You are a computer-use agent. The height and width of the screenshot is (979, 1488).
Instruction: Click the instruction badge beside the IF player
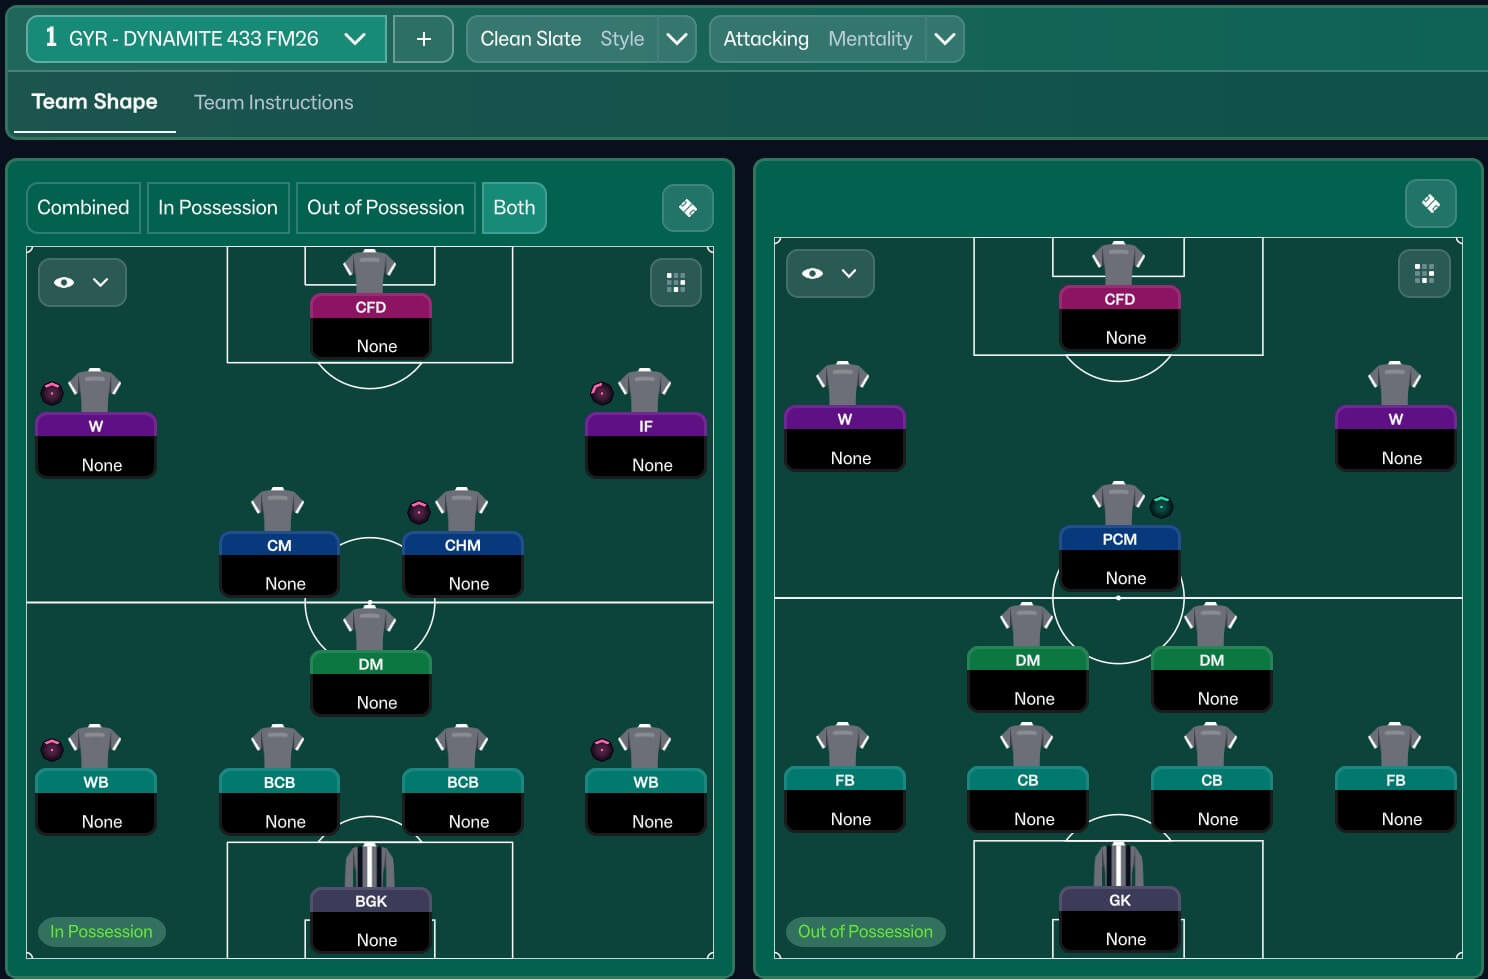coord(602,393)
